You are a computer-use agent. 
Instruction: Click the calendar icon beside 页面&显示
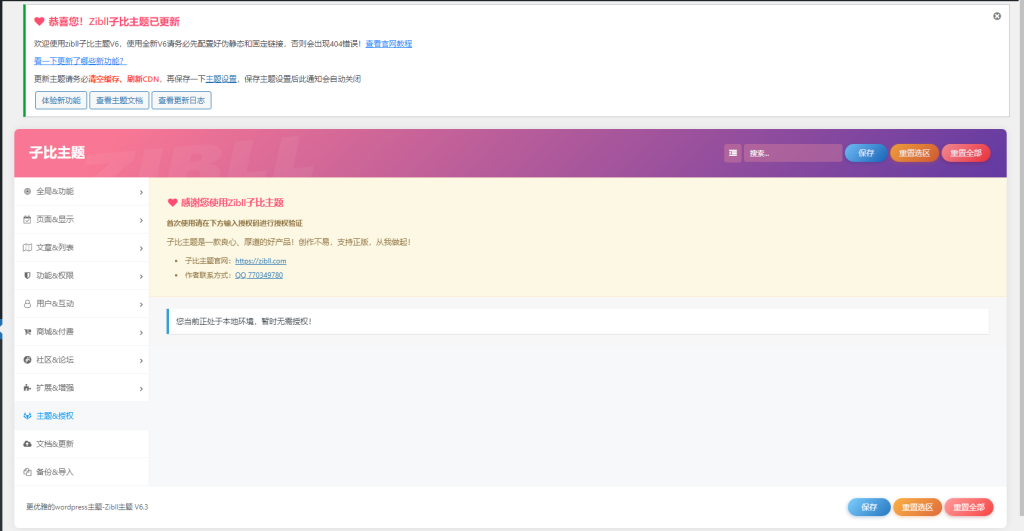pyautogui.click(x=27, y=219)
